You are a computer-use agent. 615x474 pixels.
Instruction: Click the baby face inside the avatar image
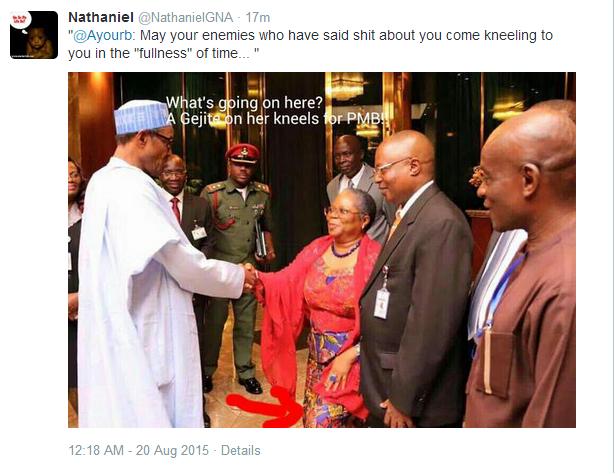tap(38, 39)
